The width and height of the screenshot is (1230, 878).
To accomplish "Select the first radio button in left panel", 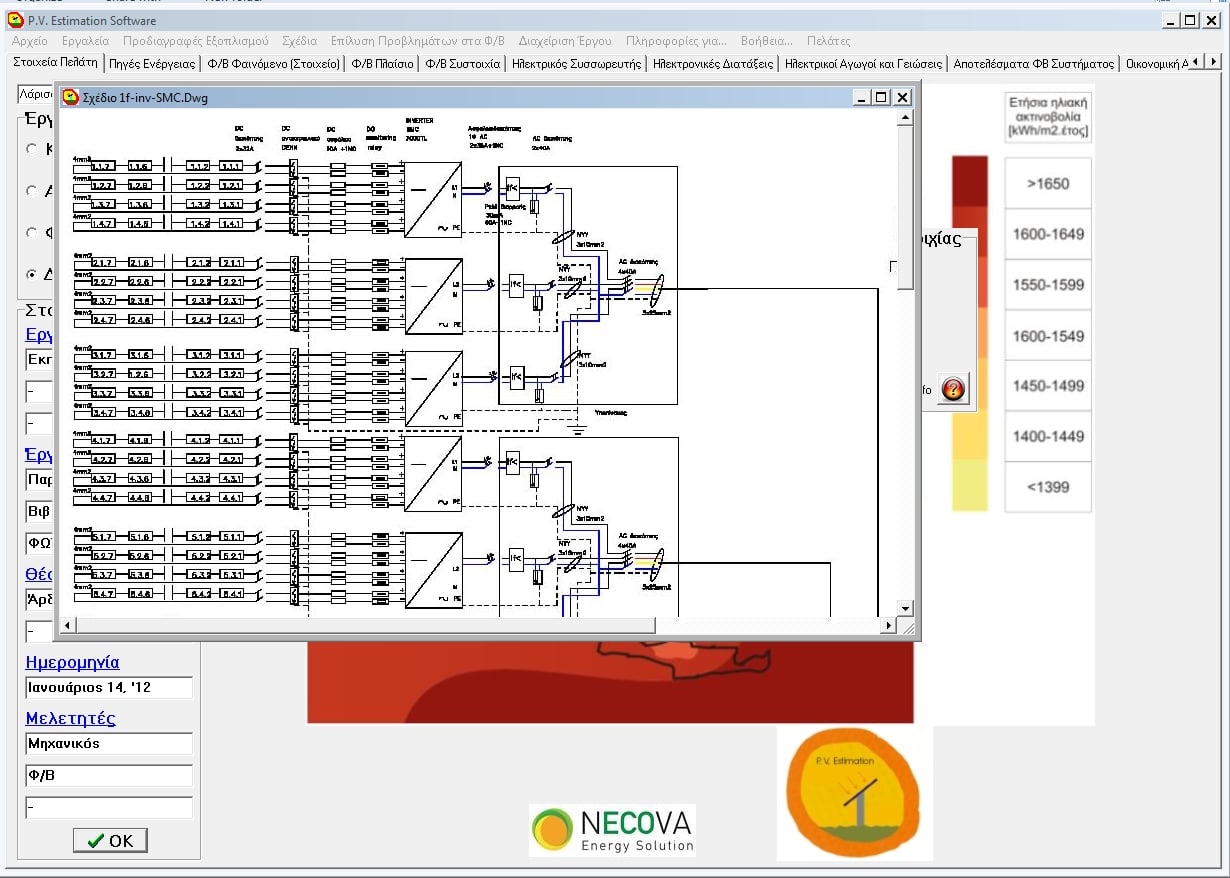I will tap(32, 149).
